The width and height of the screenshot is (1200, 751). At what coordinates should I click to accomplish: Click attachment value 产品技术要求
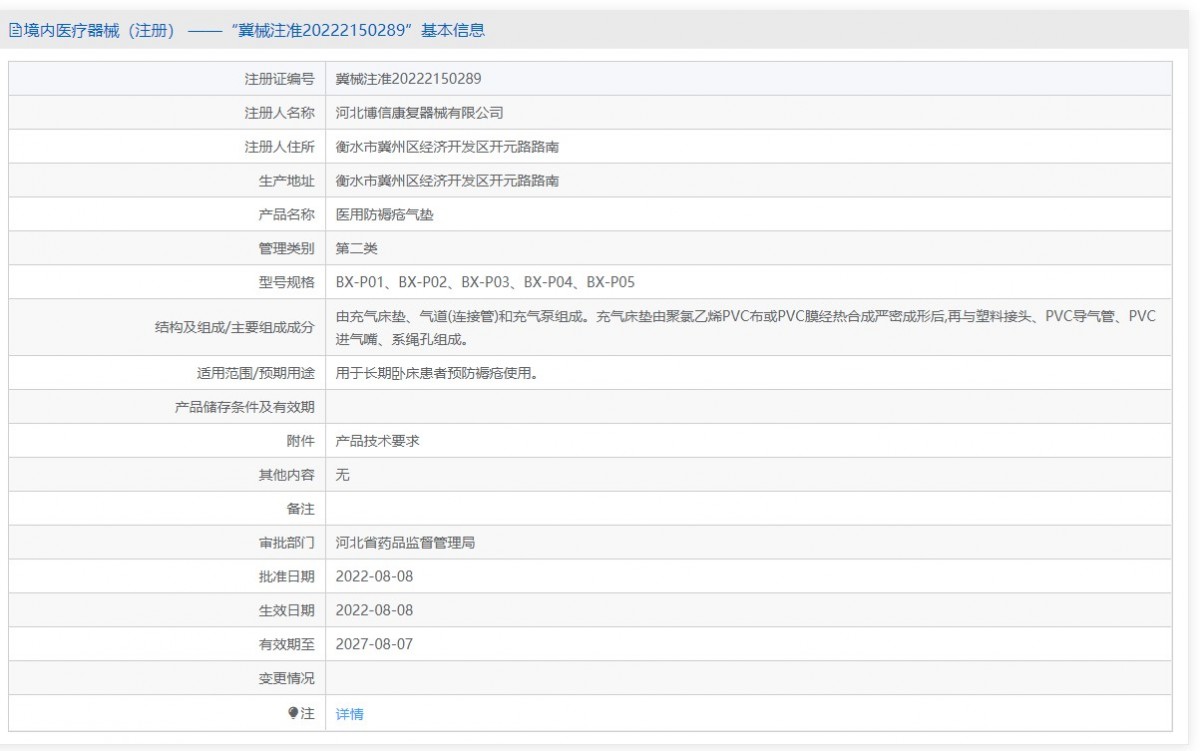tap(377, 441)
